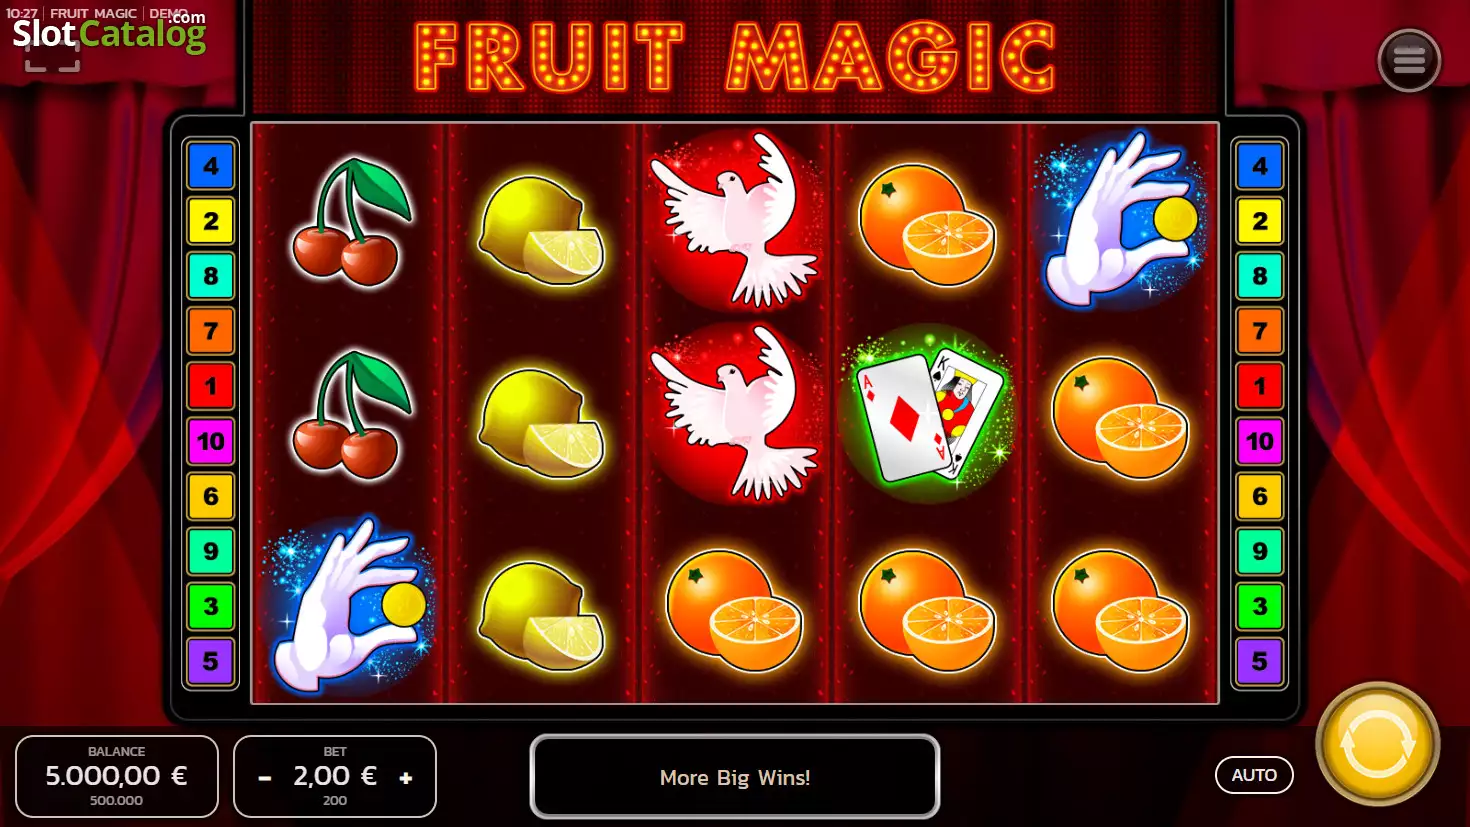The image size is (1470, 827).
Task: Click the More Big Wins! message panel
Action: pos(735,777)
